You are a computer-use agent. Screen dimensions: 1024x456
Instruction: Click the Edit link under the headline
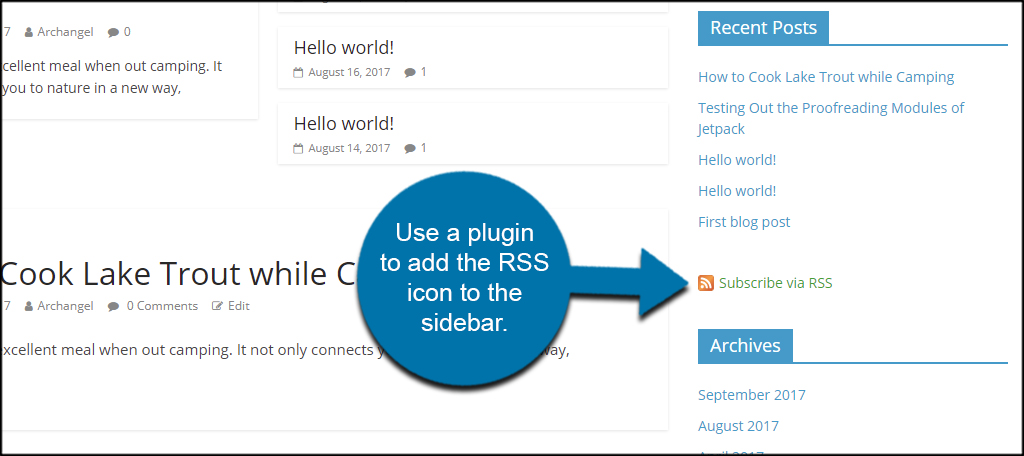[x=239, y=306]
